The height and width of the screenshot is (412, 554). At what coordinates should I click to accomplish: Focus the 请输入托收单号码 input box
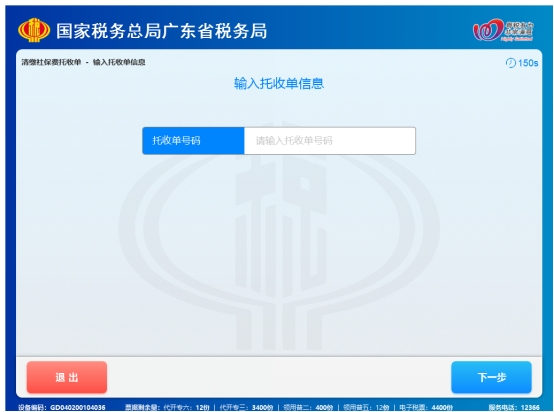pos(330,141)
